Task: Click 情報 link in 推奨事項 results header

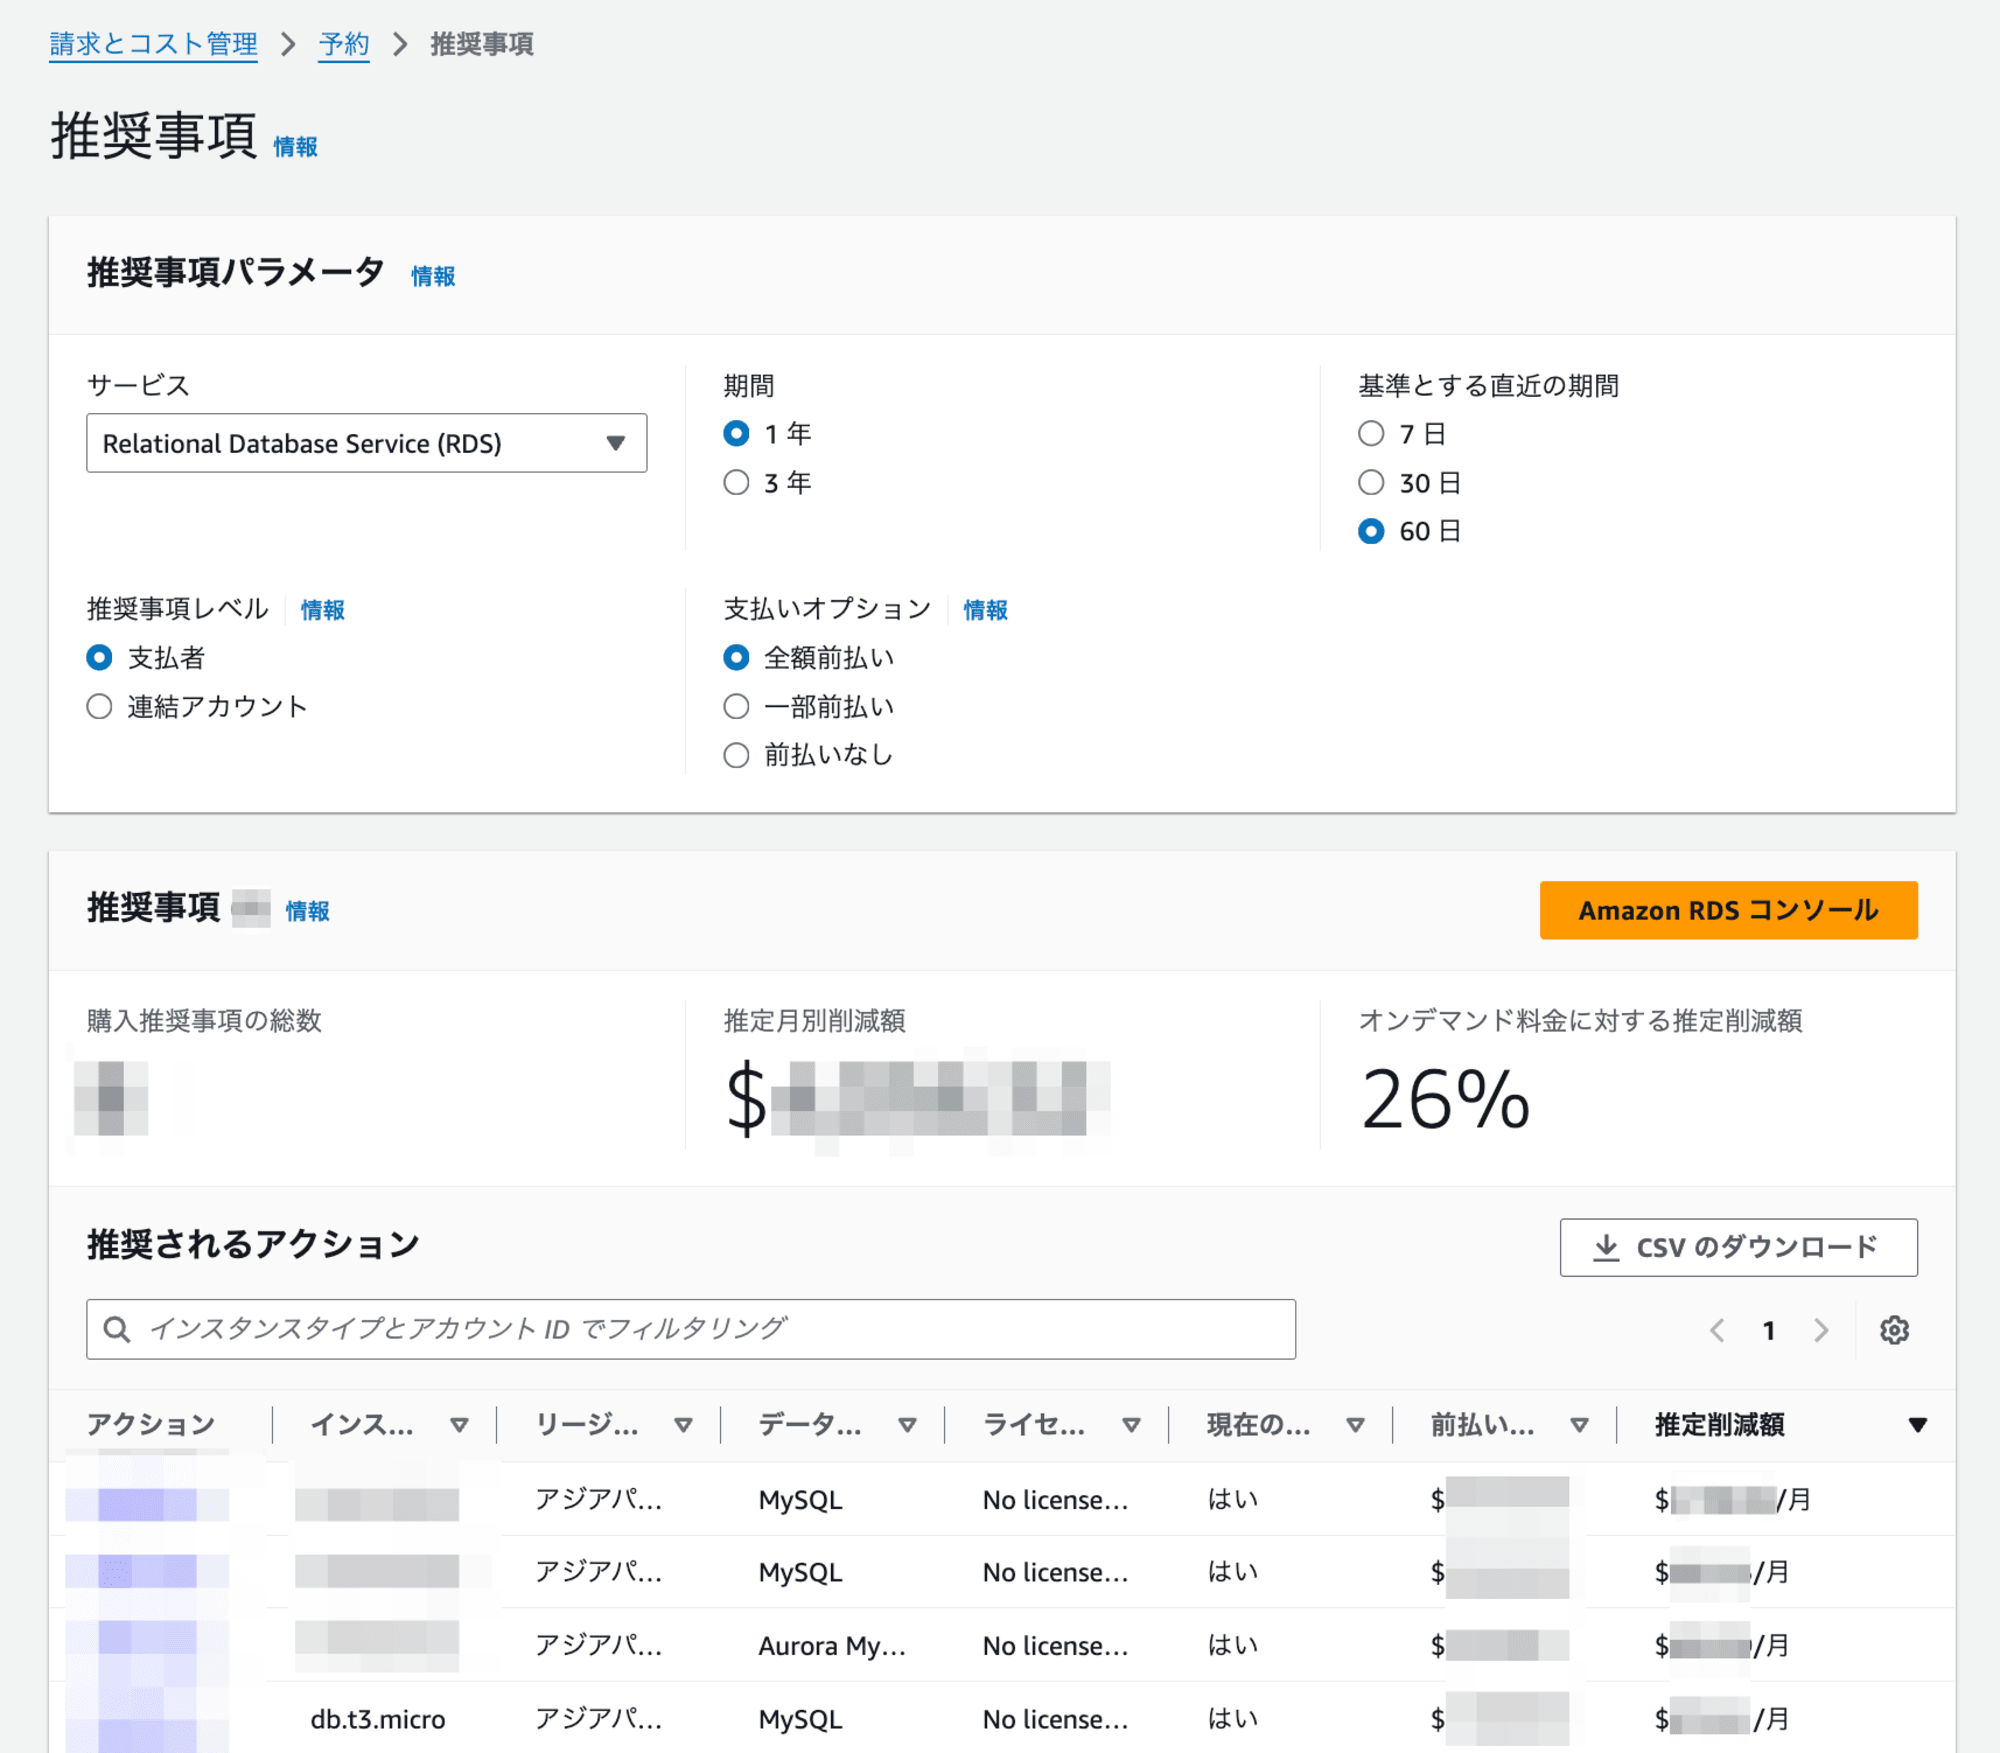Action: tap(307, 911)
